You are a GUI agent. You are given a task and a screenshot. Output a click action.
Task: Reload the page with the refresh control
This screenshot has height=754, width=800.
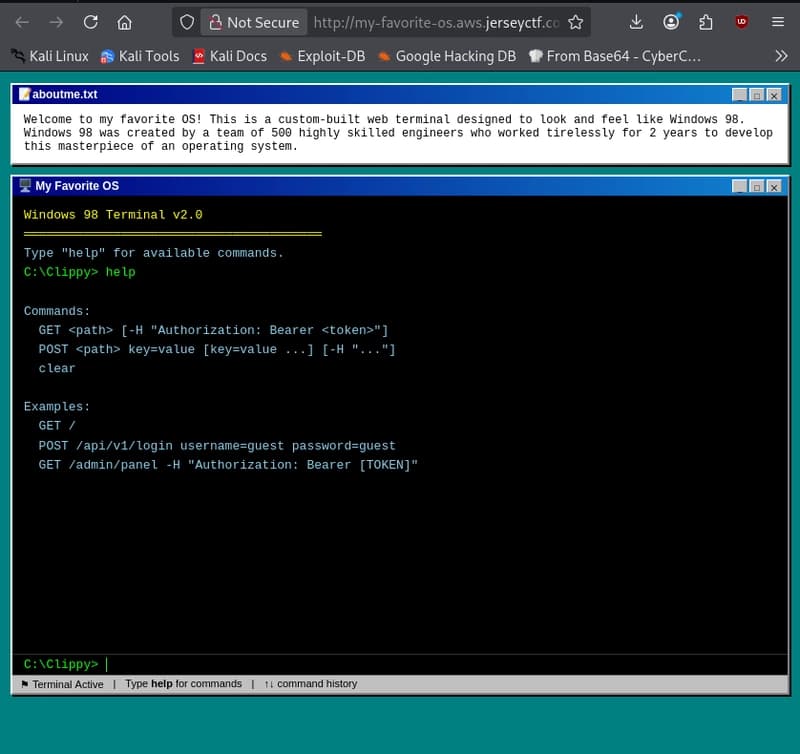pyautogui.click(x=90, y=21)
